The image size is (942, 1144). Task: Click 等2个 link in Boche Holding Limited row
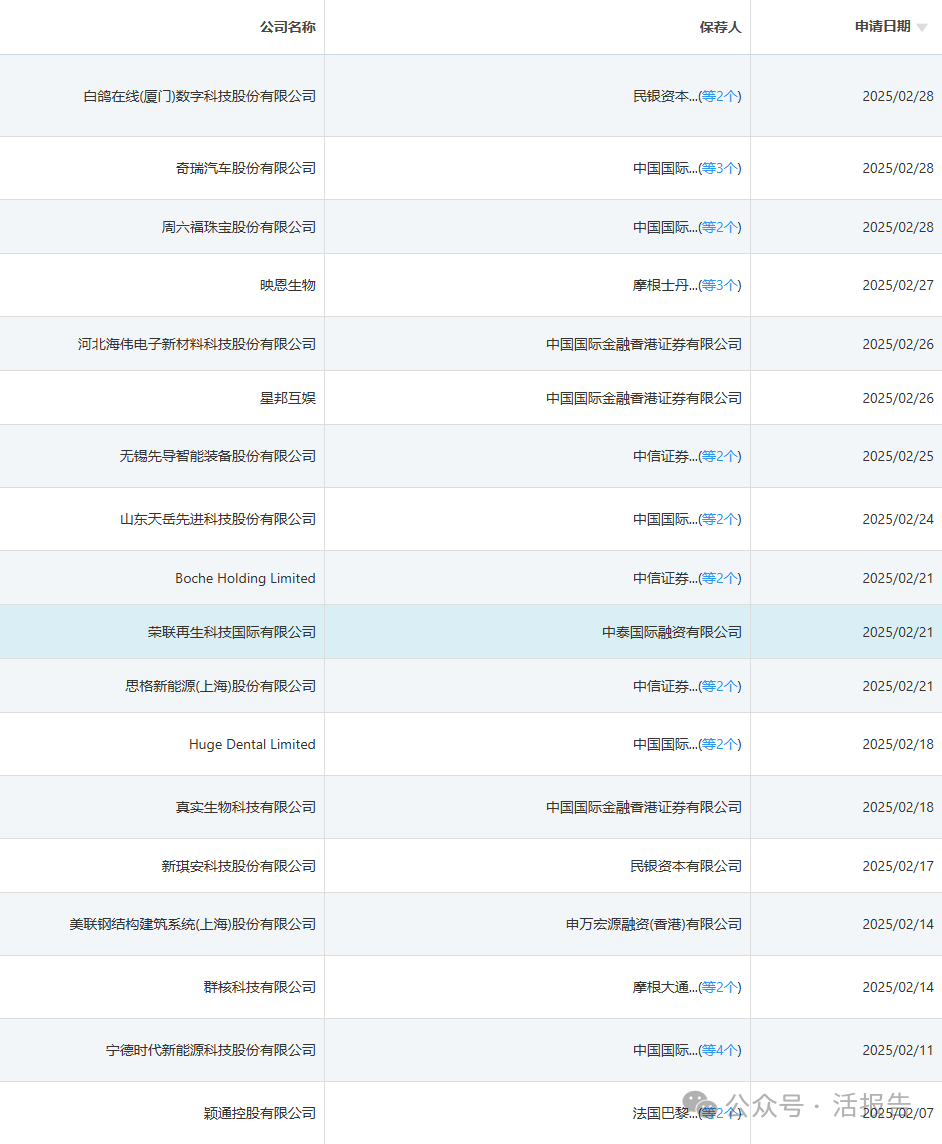[719, 578]
